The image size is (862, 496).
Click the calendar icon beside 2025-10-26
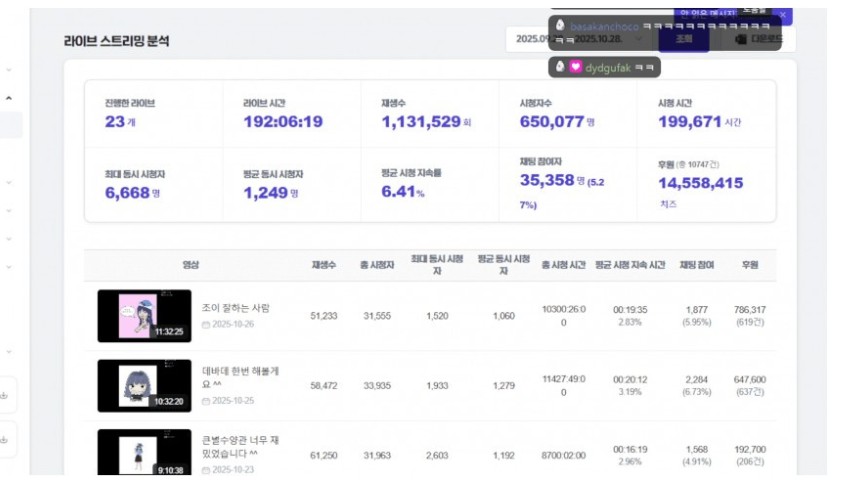click(206, 325)
